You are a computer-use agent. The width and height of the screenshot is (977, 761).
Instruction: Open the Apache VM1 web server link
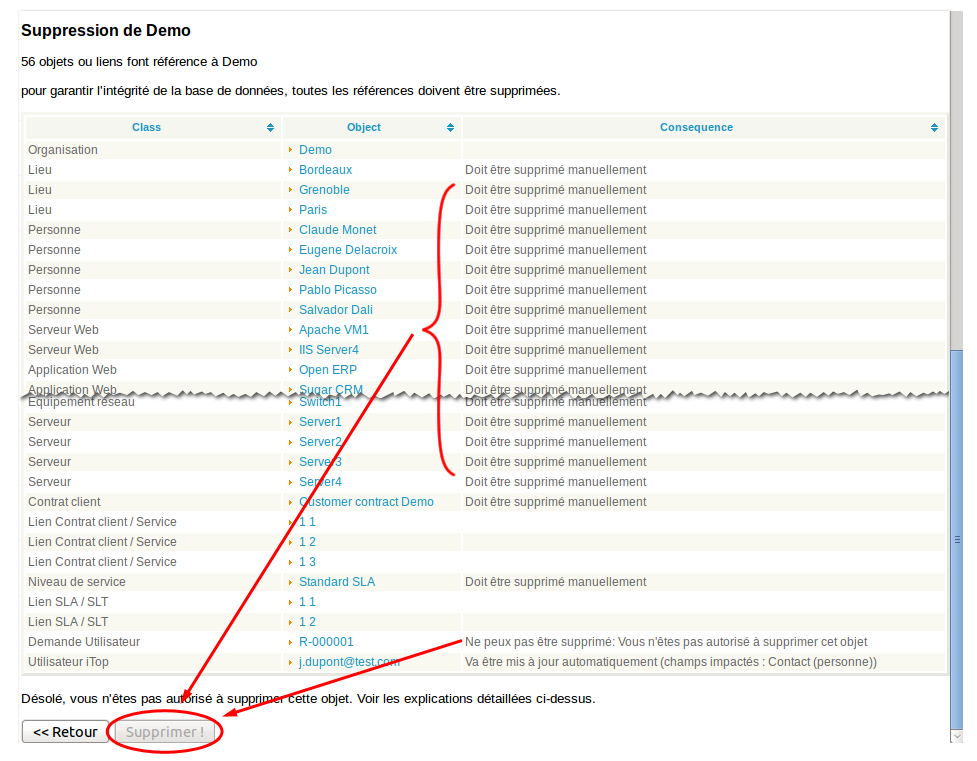(333, 330)
